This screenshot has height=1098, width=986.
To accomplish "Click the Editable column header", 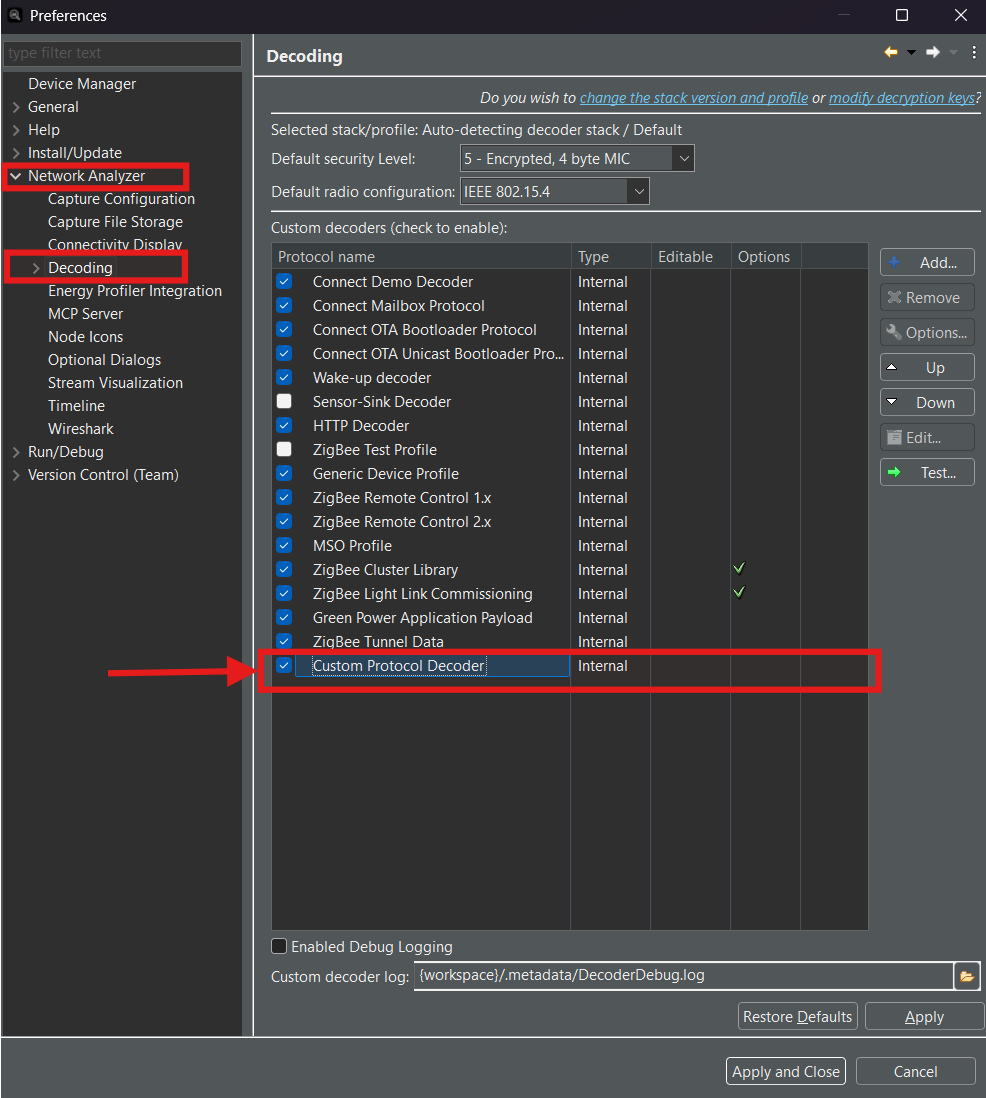I will (690, 256).
